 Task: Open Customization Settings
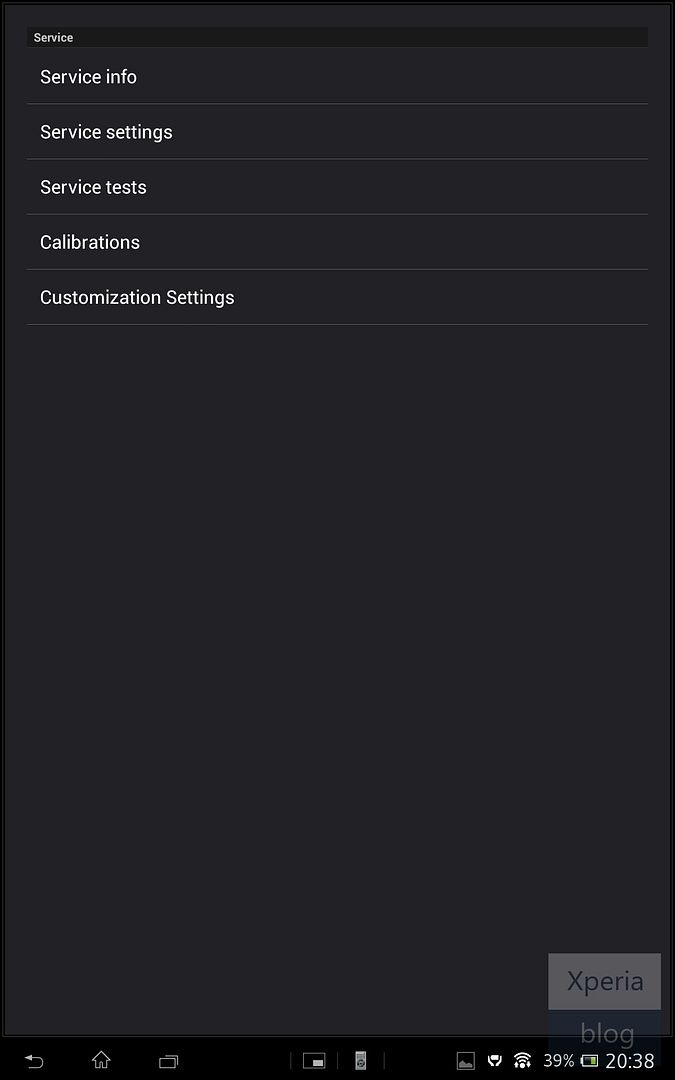pos(137,297)
